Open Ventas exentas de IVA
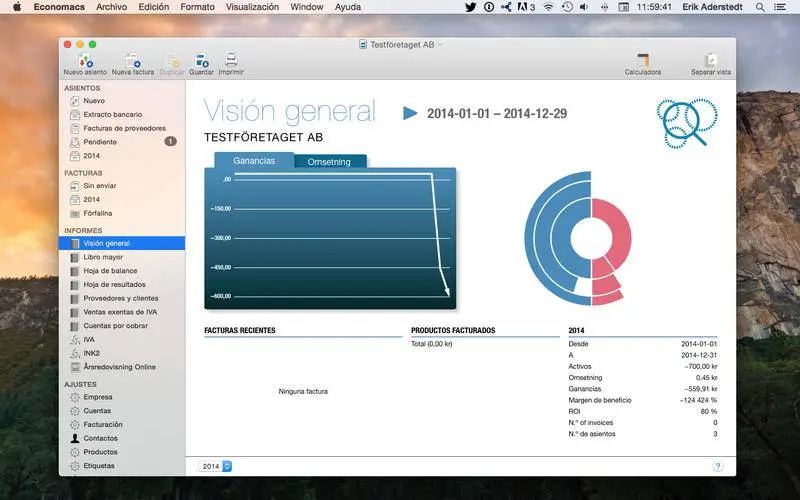Screen dimensions: 800x500 (x=120, y=312)
